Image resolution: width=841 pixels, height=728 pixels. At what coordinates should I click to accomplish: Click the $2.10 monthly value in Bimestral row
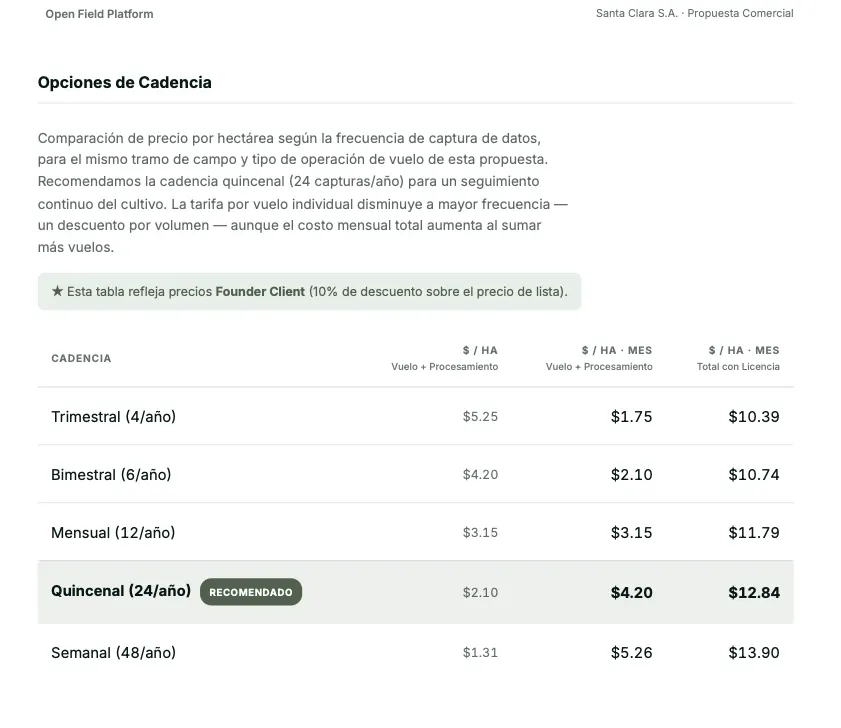[x=631, y=474]
